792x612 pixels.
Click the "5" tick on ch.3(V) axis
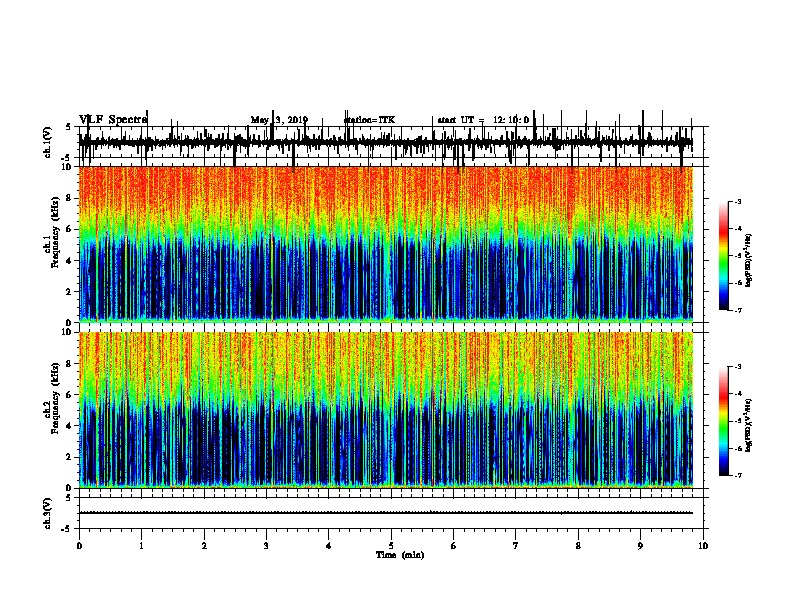click(68, 498)
